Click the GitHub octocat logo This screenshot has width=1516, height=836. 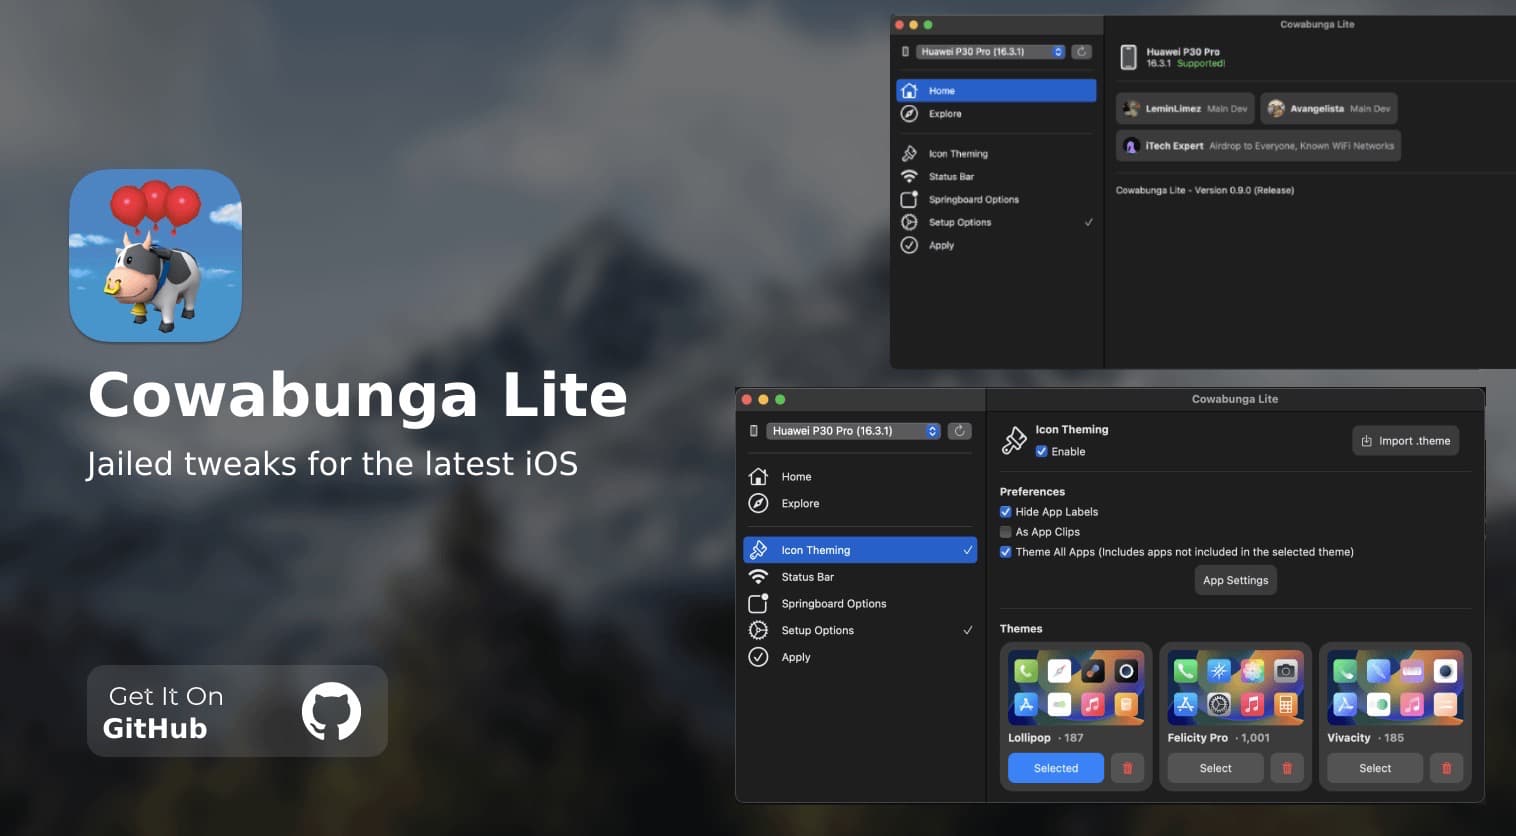331,711
